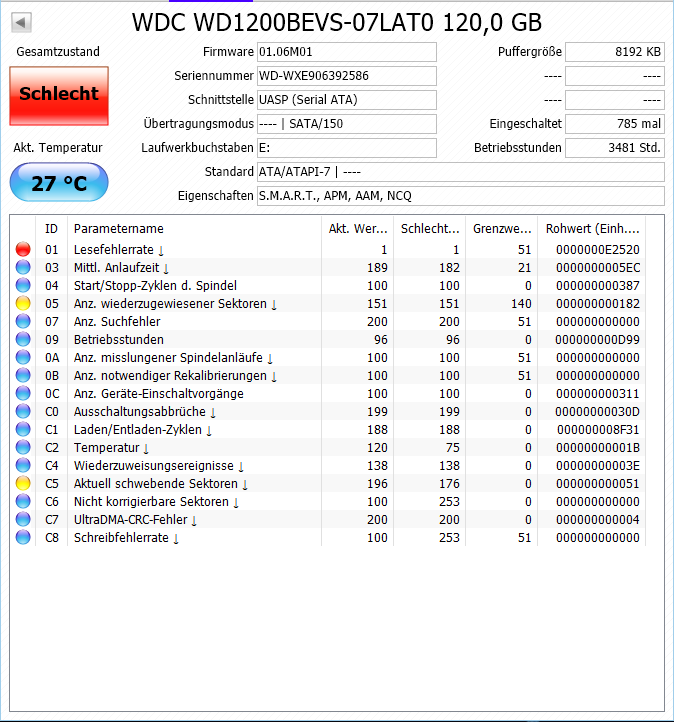The image size is (674, 722).
Task: Click the 27 °C temperature indicator
Action: coord(59,182)
